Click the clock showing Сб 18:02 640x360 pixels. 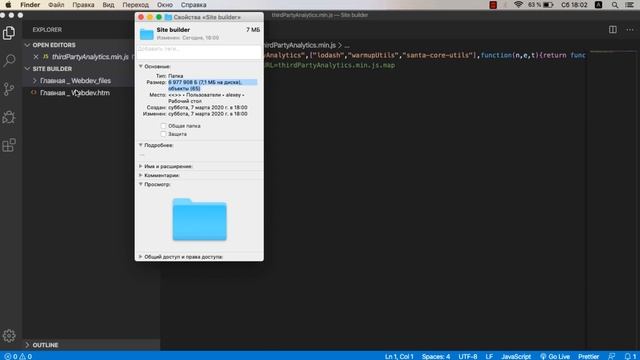(574, 5)
